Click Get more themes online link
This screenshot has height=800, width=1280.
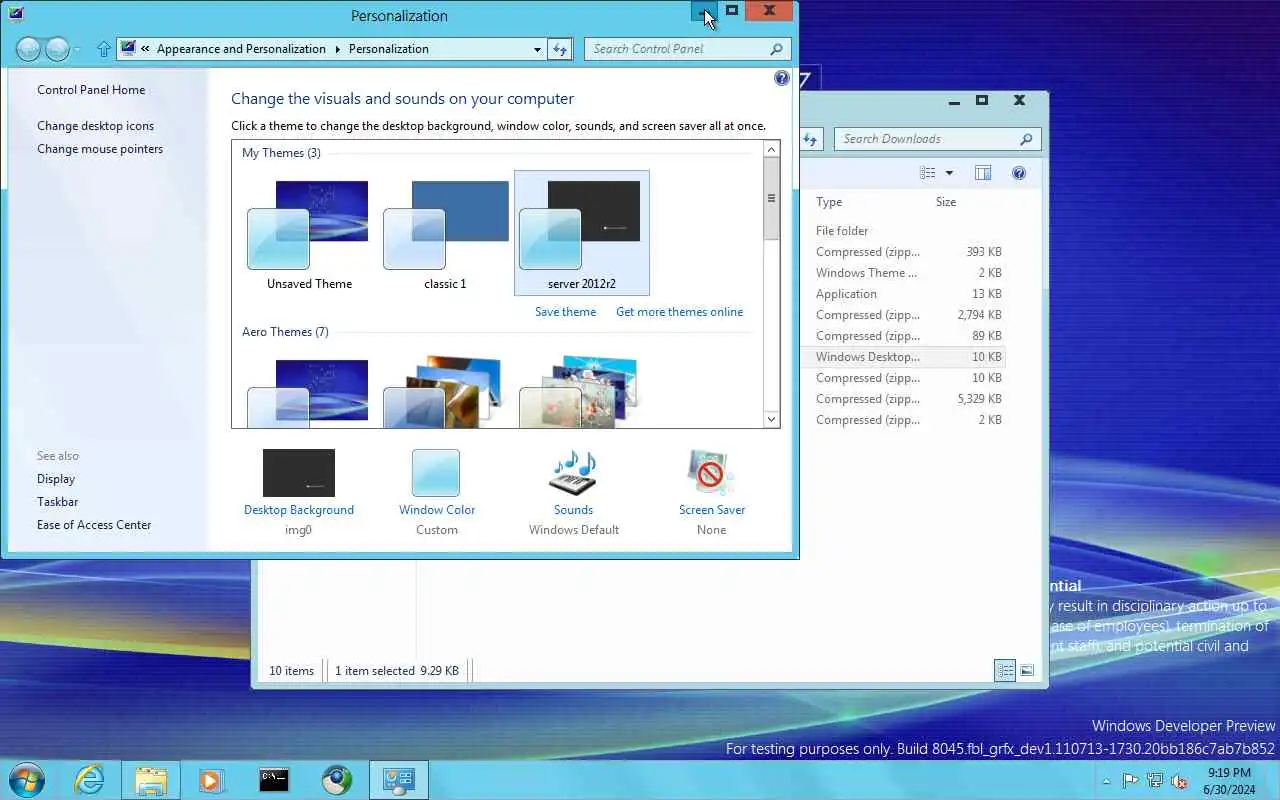tap(679, 312)
